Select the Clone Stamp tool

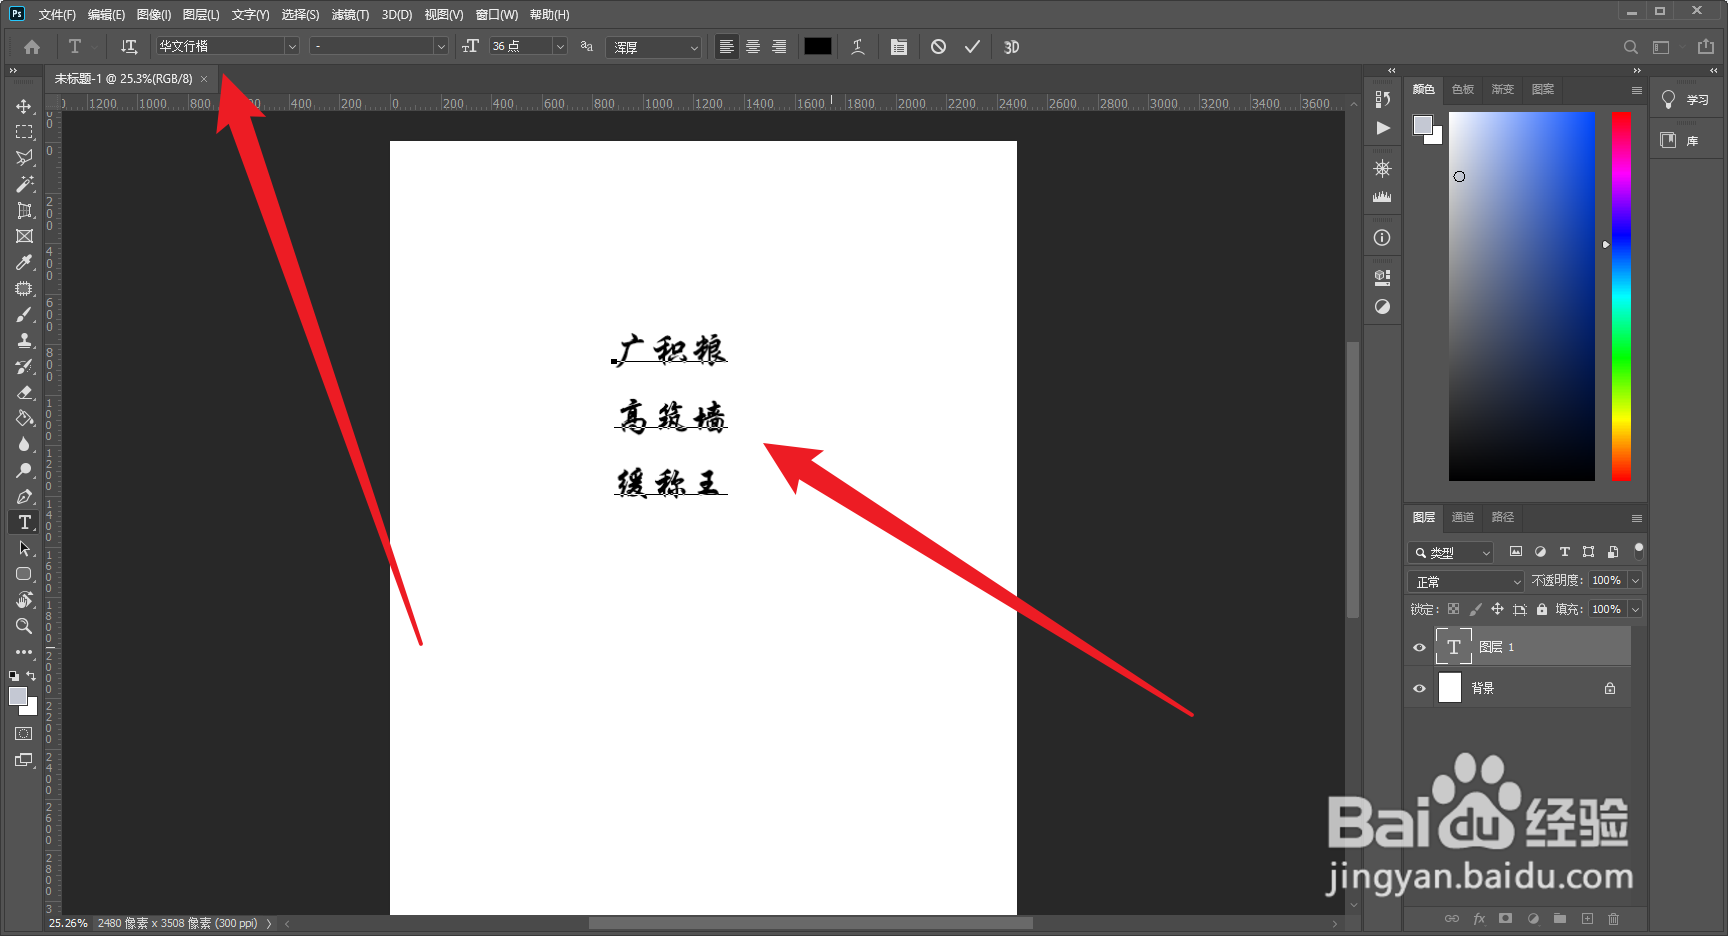[x=24, y=340]
